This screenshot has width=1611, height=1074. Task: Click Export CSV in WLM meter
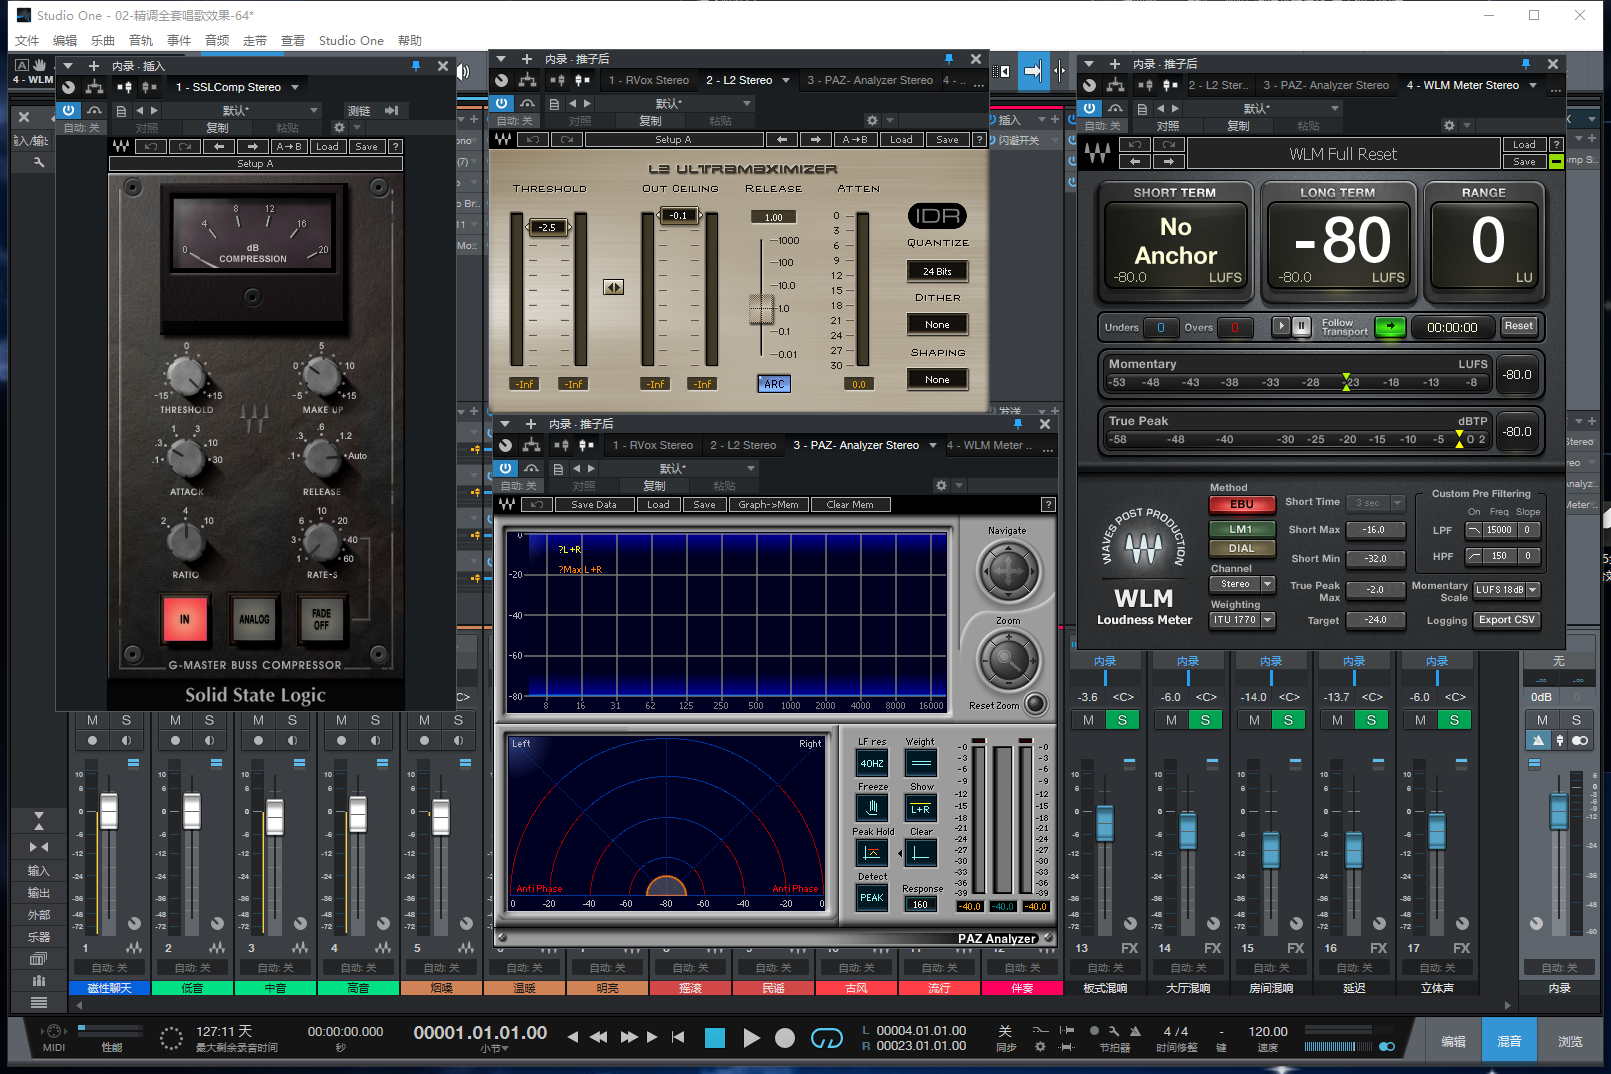pos(1506,620)
